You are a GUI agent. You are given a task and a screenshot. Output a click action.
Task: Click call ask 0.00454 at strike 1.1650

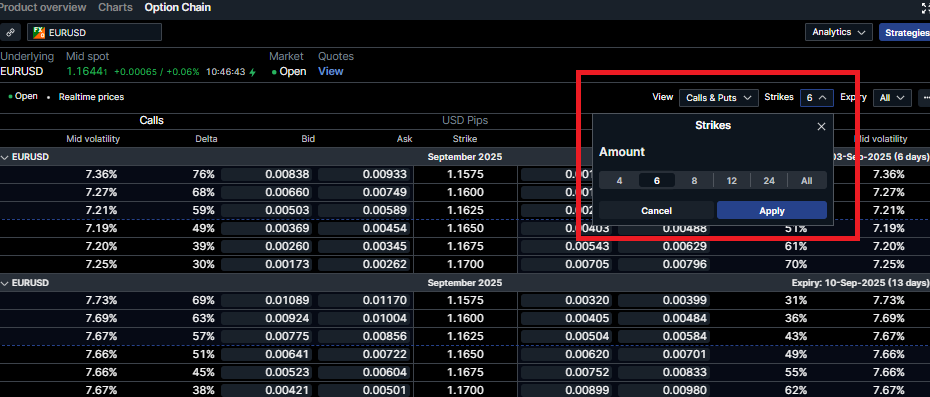pyautogui.click(x=364, y=228)
